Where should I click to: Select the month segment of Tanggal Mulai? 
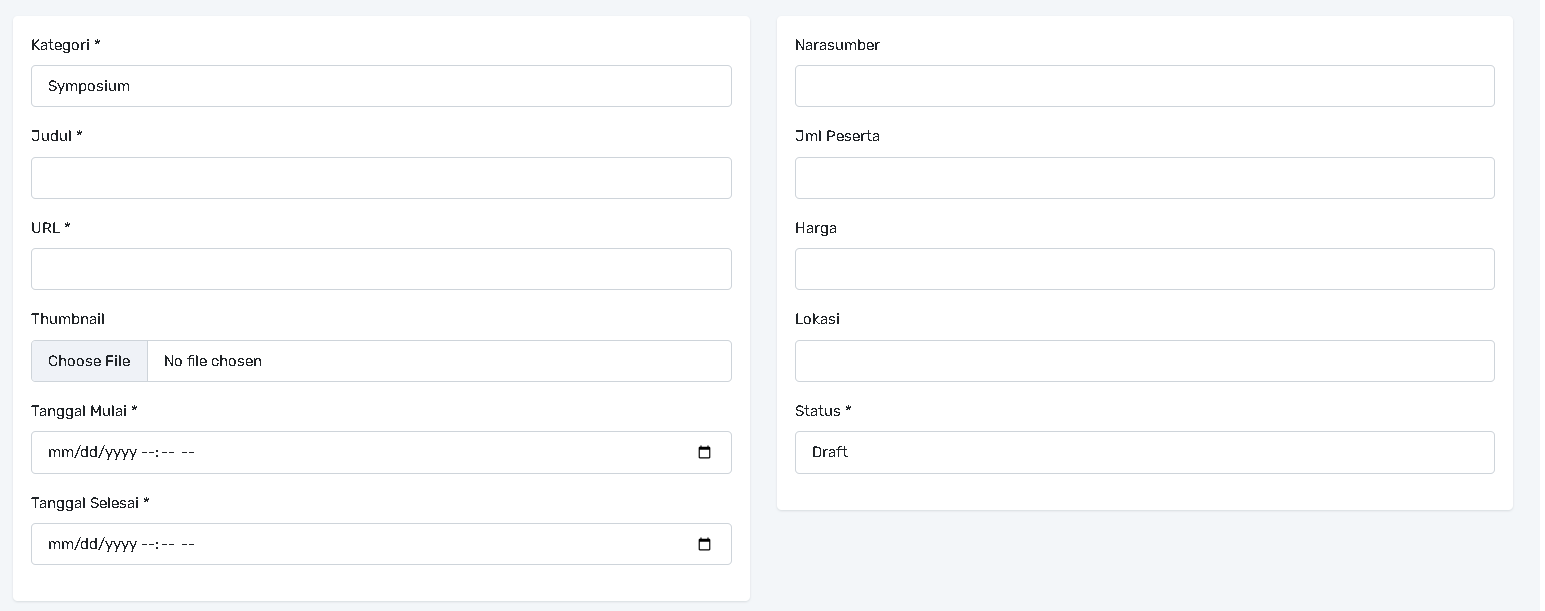tap(59, 453)
